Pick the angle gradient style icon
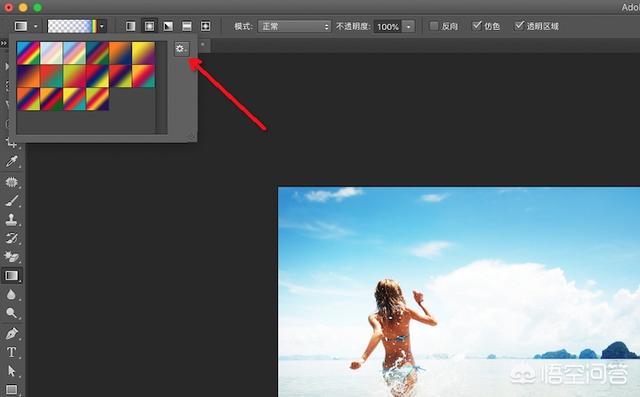This screenshot has height=397, width=640. pyautogui.click(x=168, y=27)
